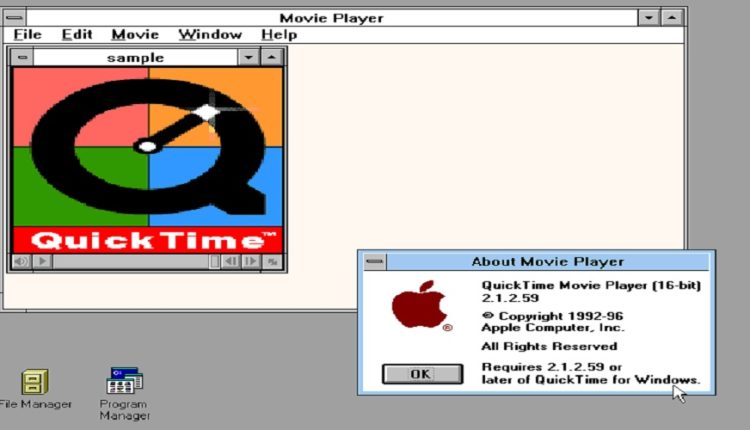Open the Movie menu

[135, 34]
